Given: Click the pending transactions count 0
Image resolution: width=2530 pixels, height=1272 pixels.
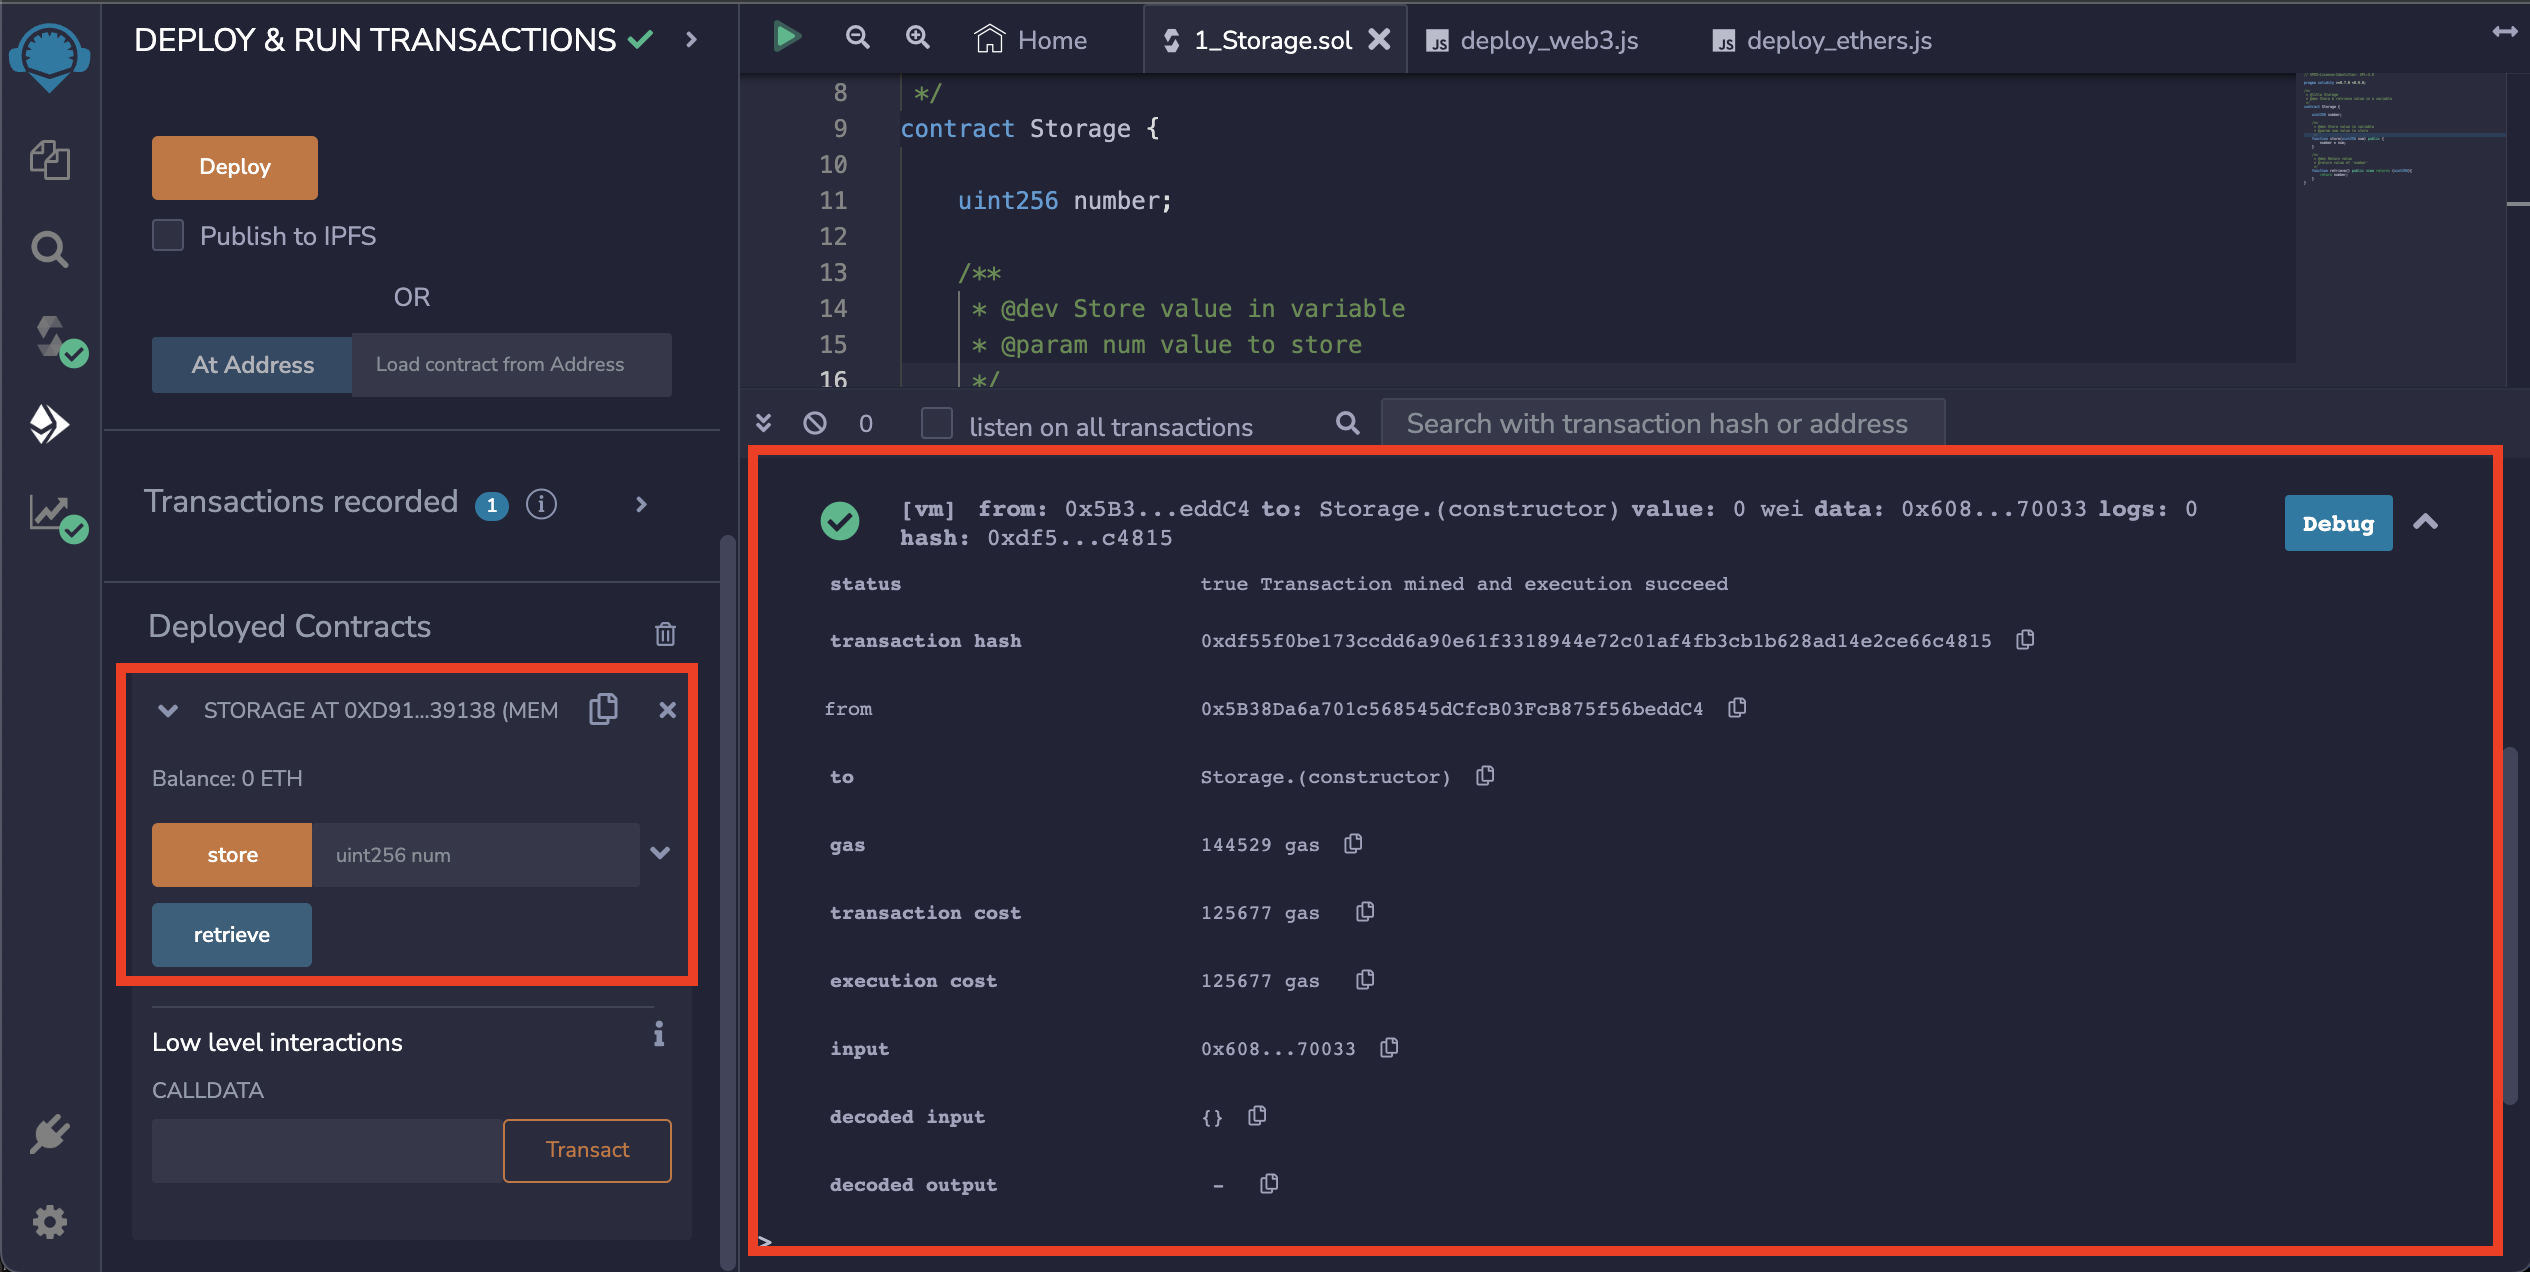Looking at the screenshot, I should coord(866,424).
